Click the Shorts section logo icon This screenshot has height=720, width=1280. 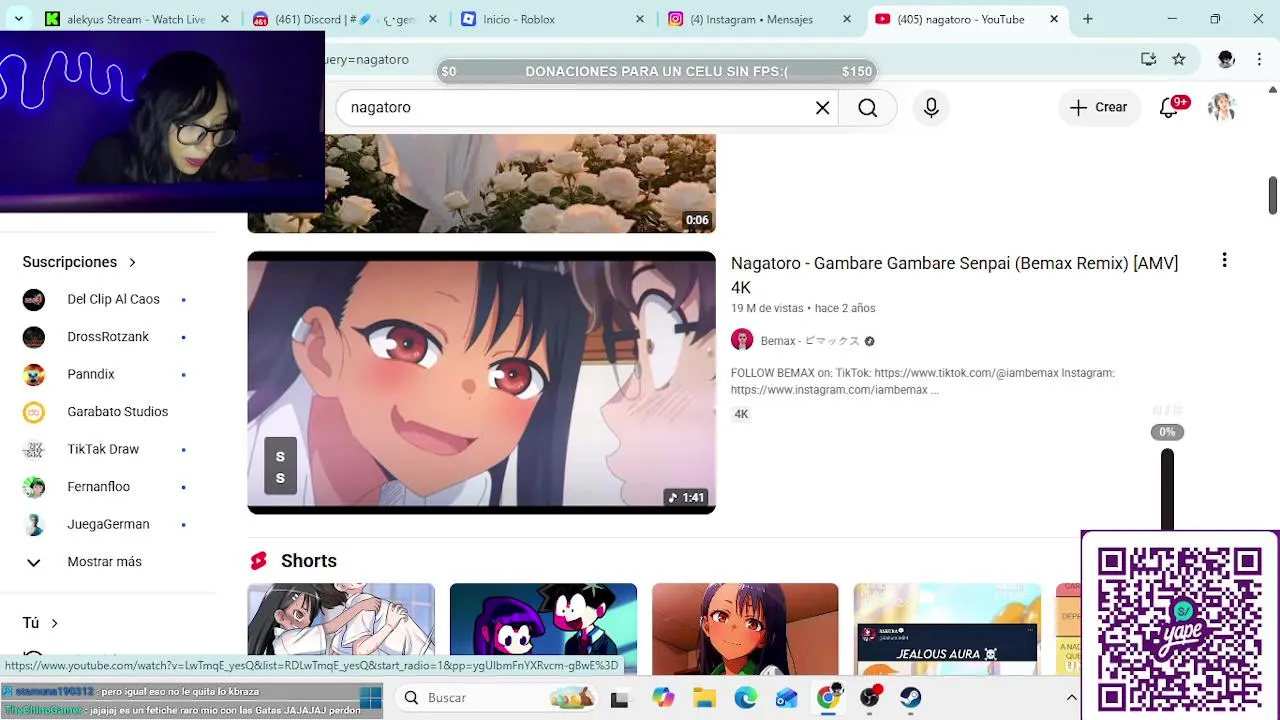pos(259,561)
